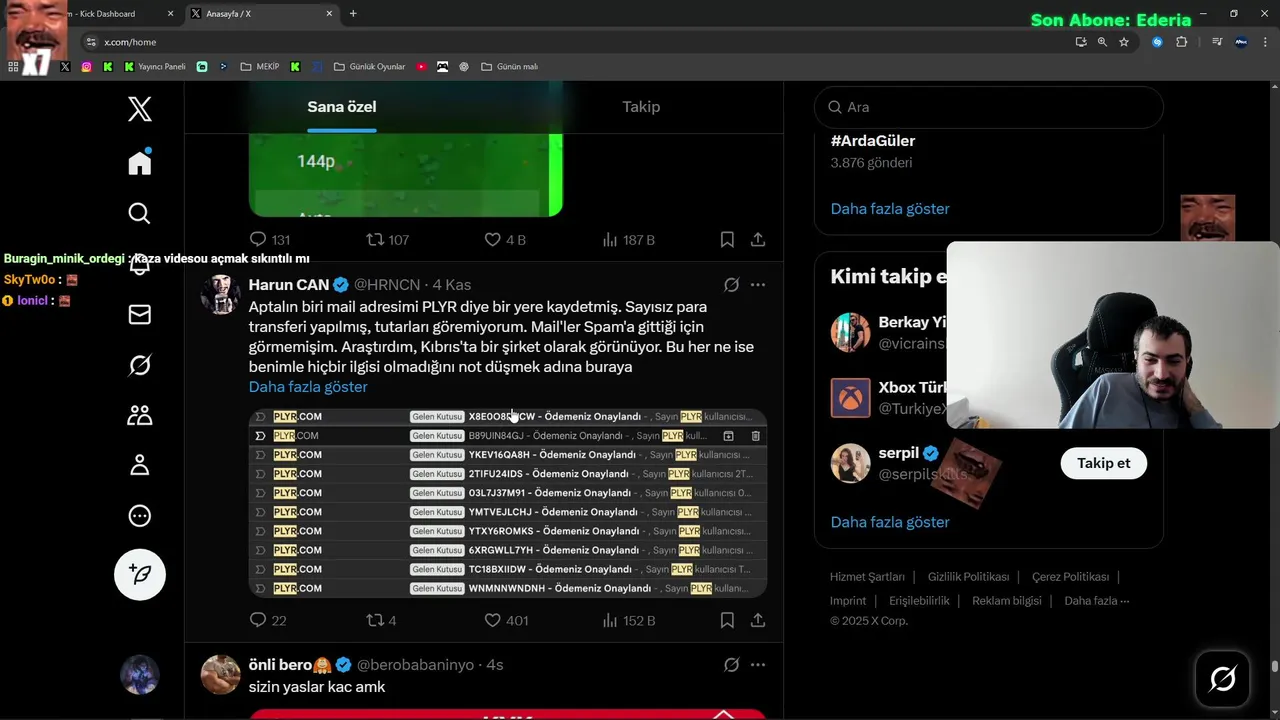The height and width of the screenshot is (720, 1280).
Task: Open the floating Grok button at bottom right
Action: 1222,679
